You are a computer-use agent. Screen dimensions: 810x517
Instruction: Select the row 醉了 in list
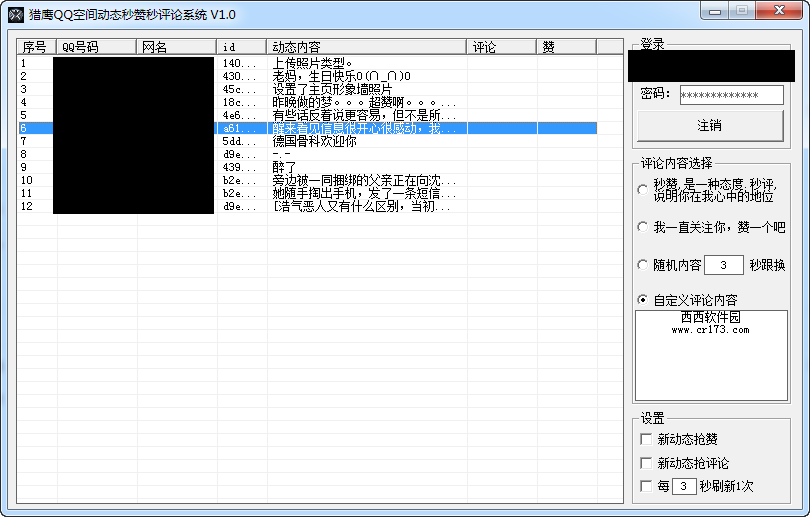tap(307, 167)
